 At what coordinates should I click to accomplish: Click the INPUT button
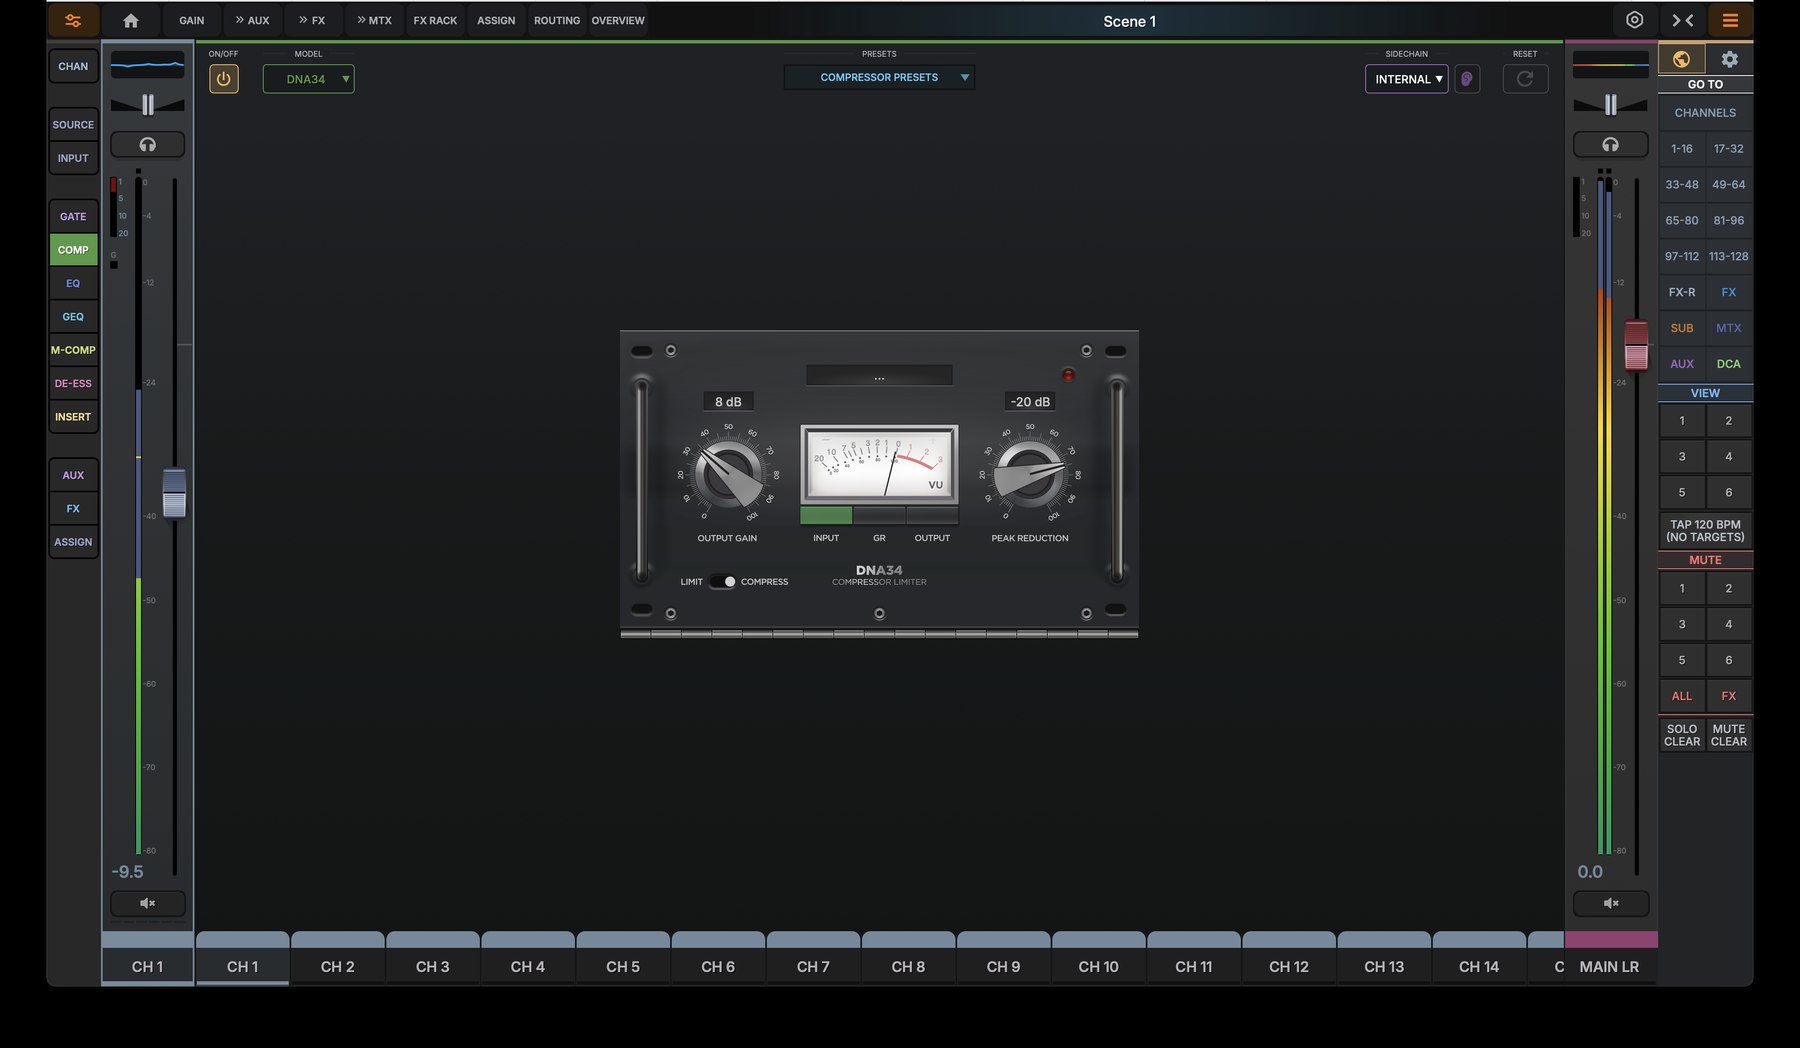[x=73, y=158]
